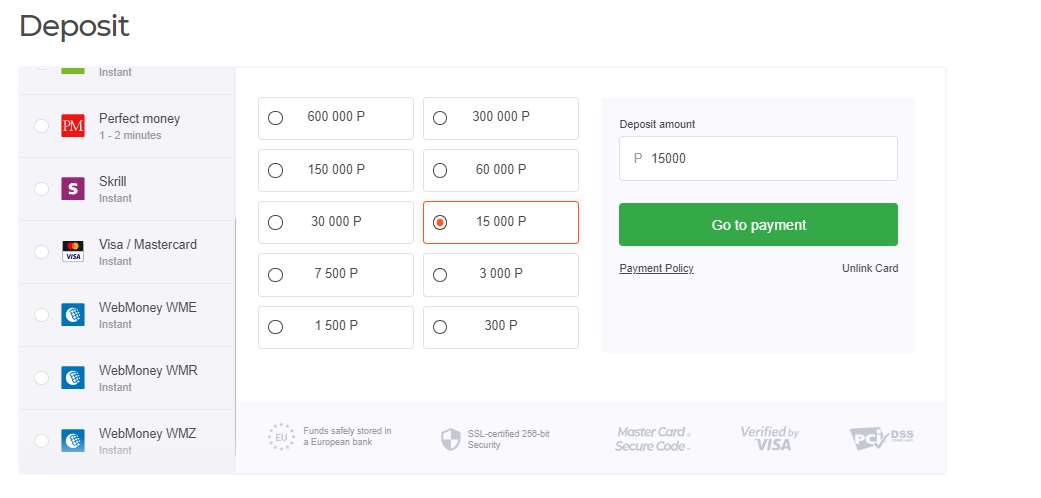Screen dimensions: 1041x498
Task: Click the Verified by Visa logo
Action: pos(769,438)
